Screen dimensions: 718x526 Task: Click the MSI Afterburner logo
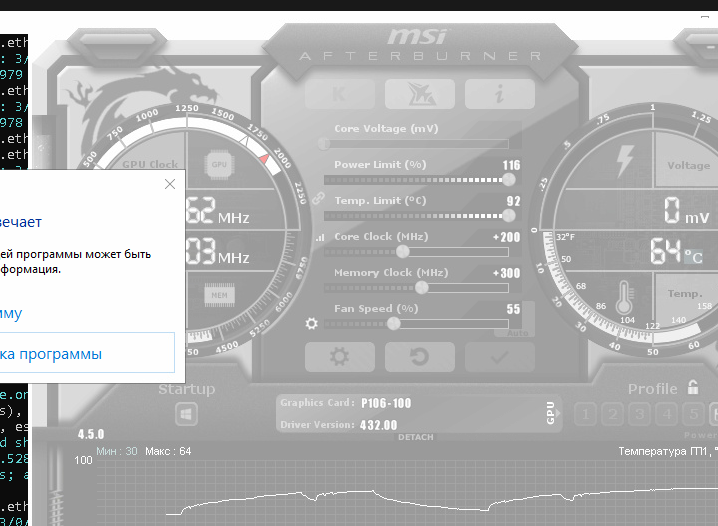point(419,45)
